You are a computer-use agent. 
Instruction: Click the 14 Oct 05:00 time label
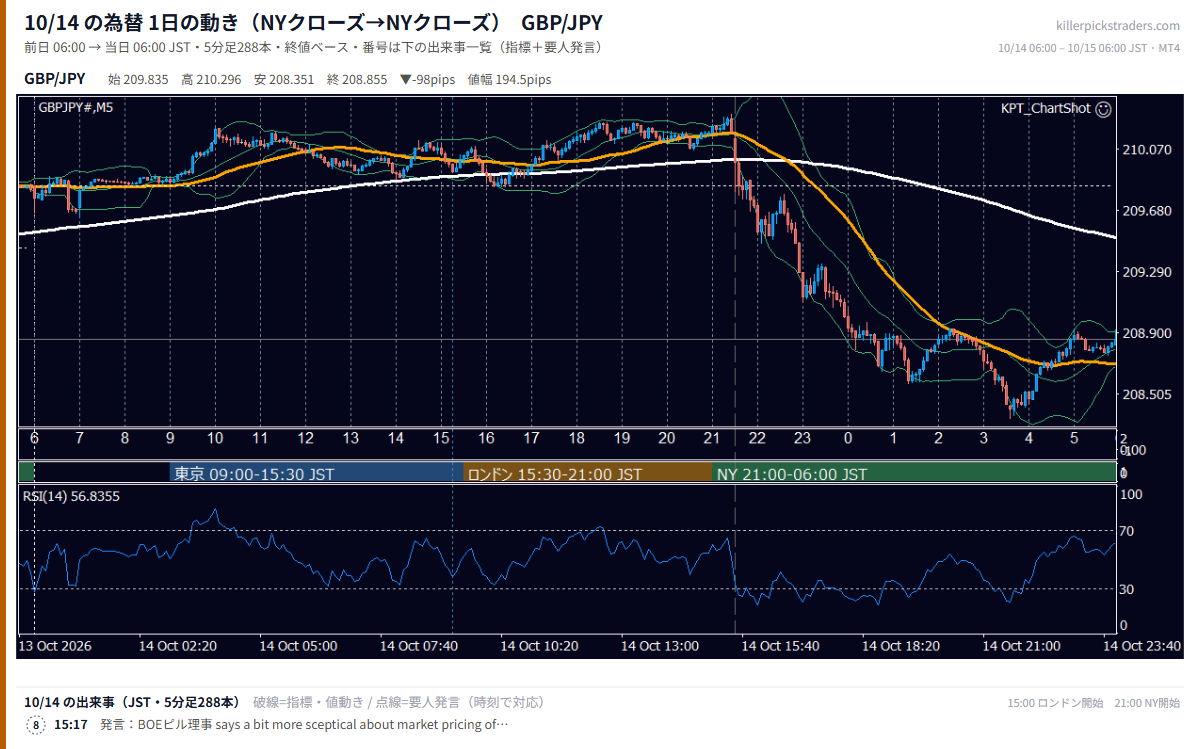coord(298,646)
